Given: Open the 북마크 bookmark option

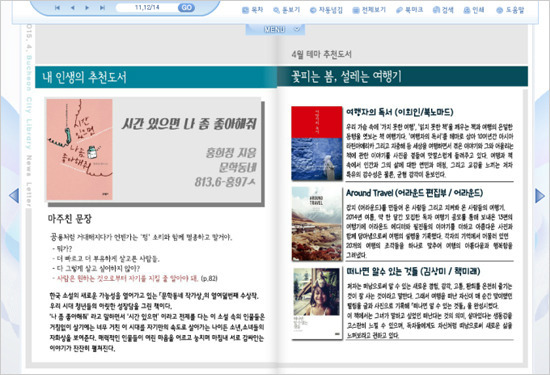Looking at the screenshot, I should click(409, 10).
